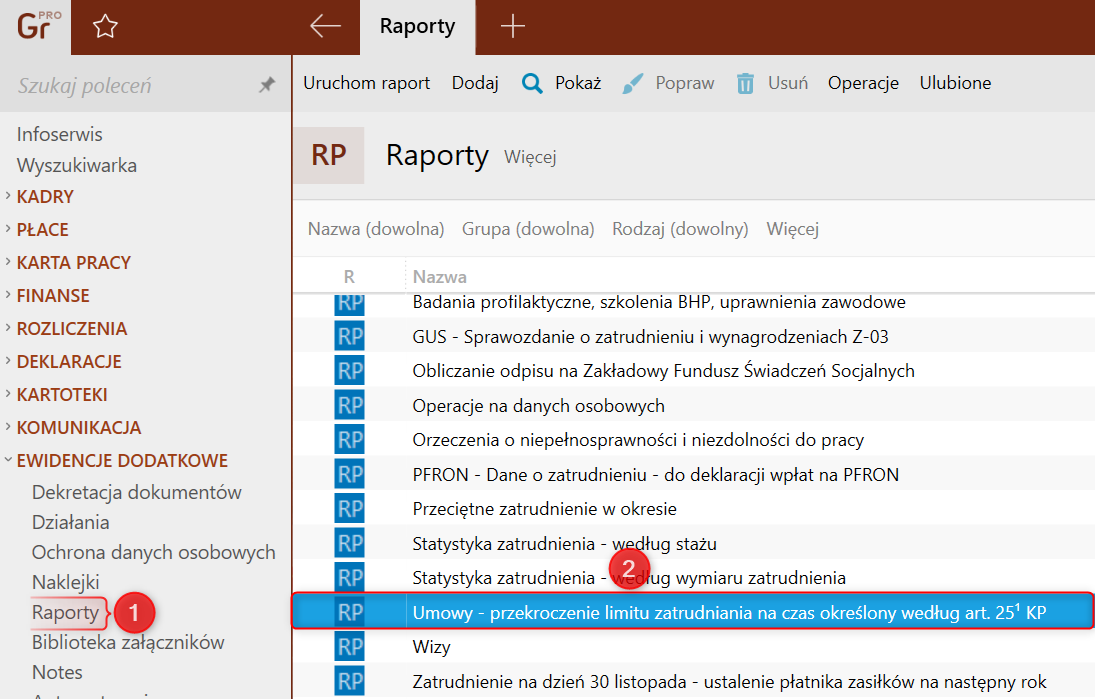Open the Operacje menu
Viewport: 1095px width, 699px height.
[x=863, y=83]
